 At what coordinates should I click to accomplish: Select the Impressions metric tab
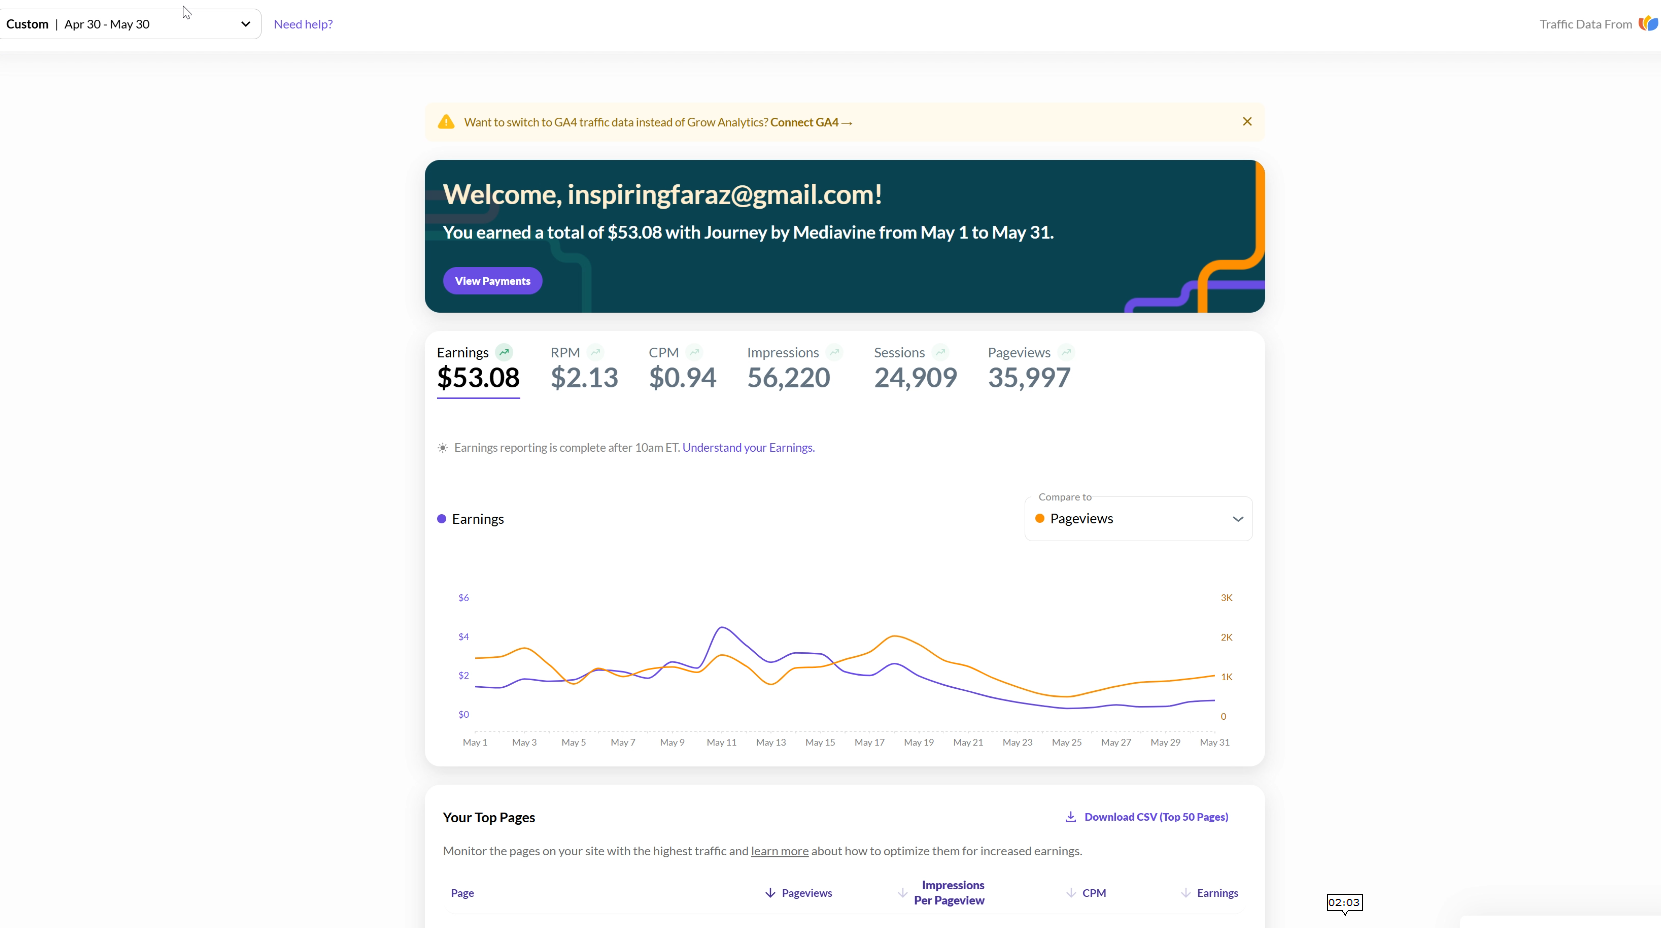pyautogui.click(x=795, y=368)
